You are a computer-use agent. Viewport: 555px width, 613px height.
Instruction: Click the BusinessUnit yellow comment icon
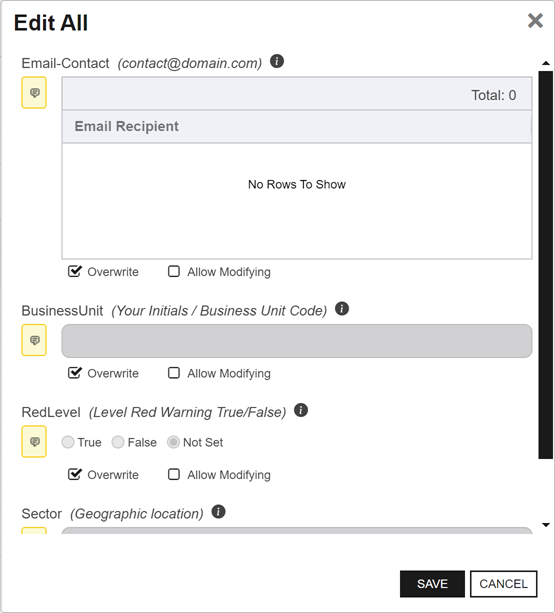[34, 340]
